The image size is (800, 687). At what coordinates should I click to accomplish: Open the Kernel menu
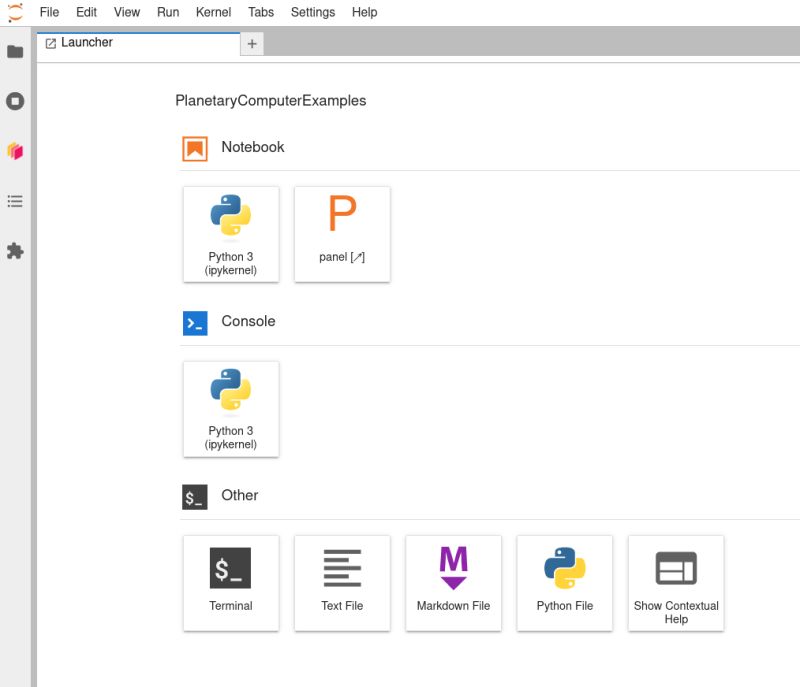coord(213,12)
